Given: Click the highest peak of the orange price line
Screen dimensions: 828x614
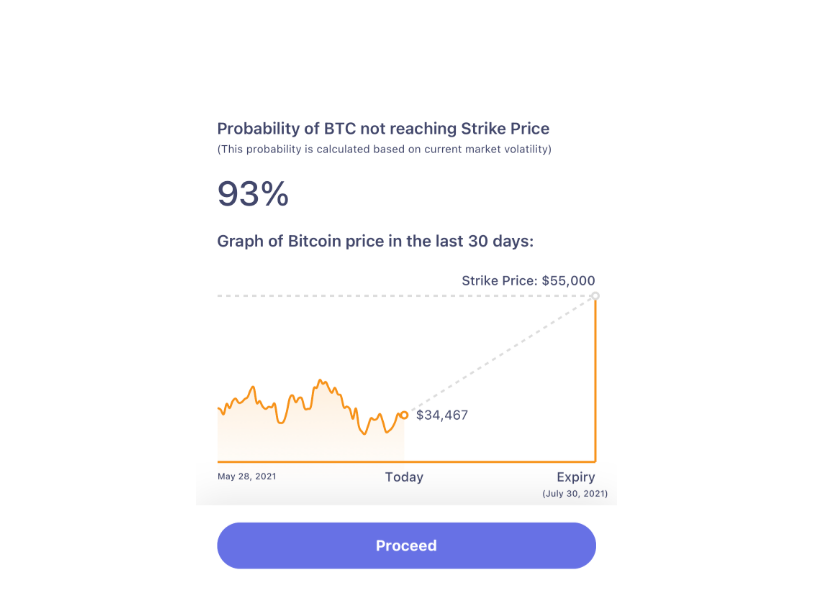Looking at the screenshot, I should pos(320,381).
